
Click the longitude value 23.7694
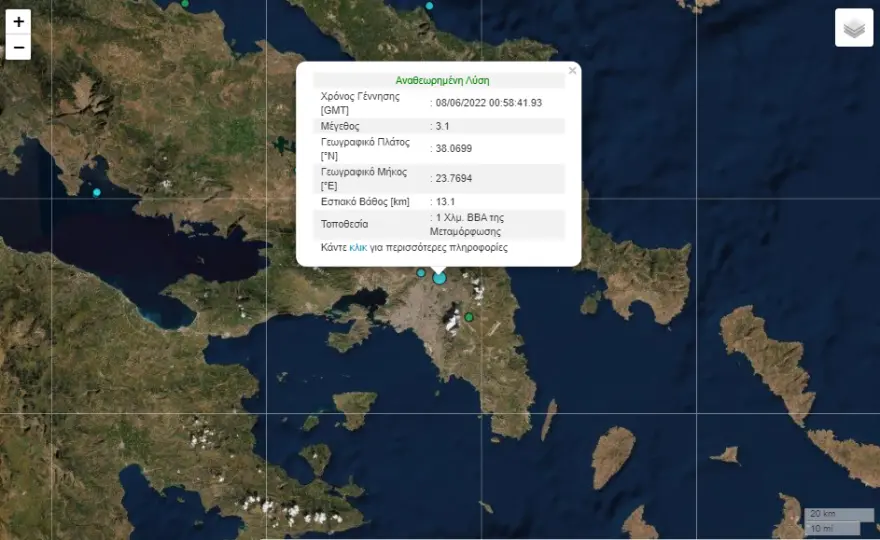pyautogui.click(x=454, y=178)
